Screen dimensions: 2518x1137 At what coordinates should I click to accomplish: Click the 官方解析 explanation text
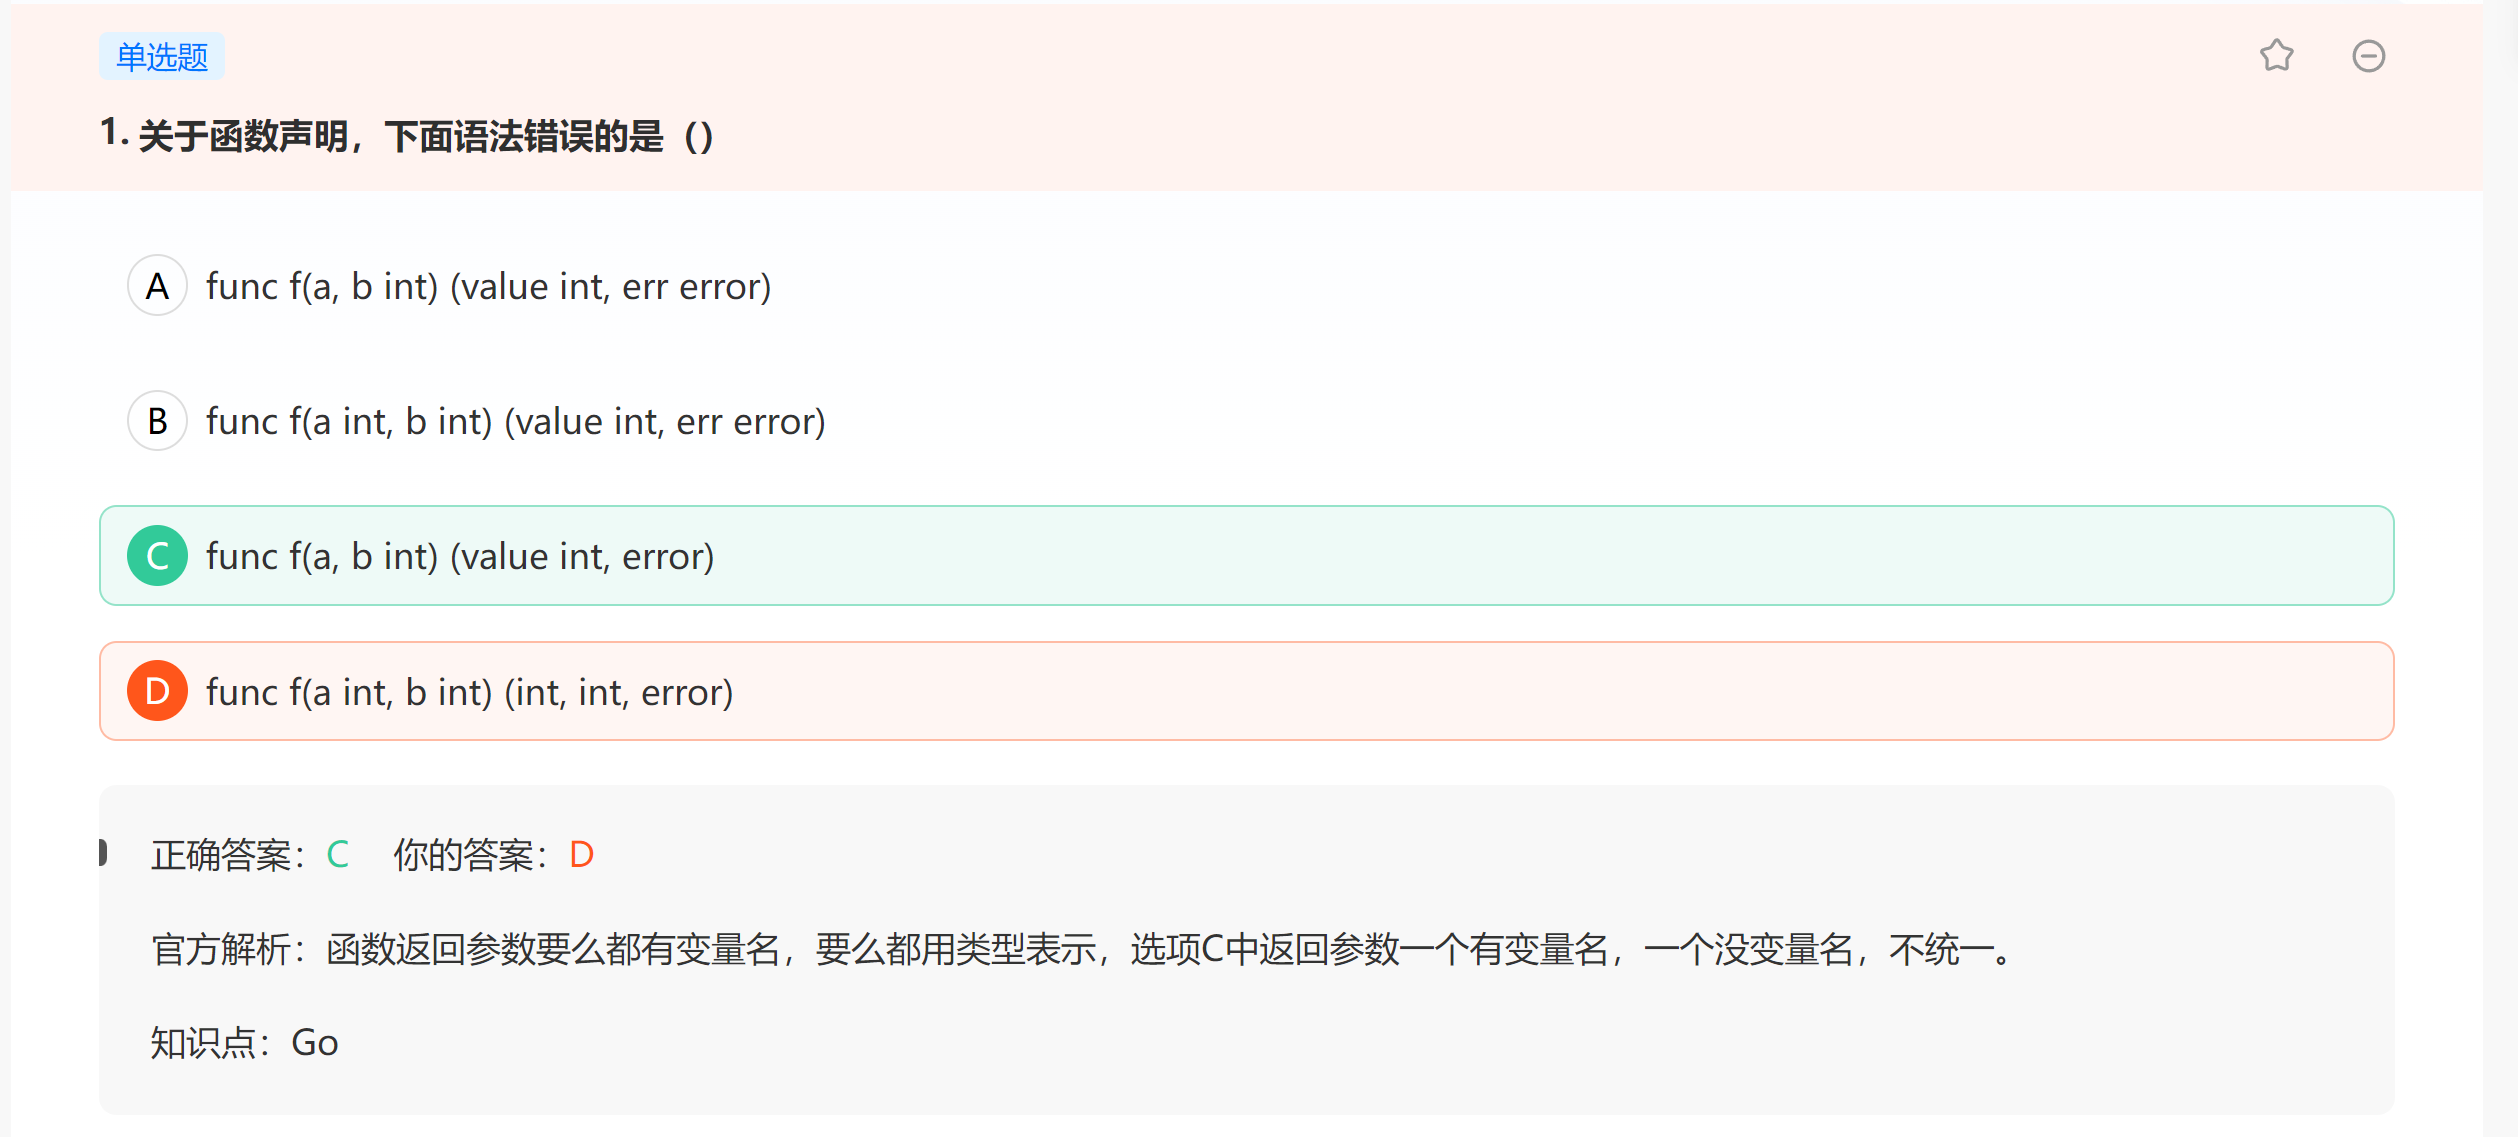(x=1080, y=949)
